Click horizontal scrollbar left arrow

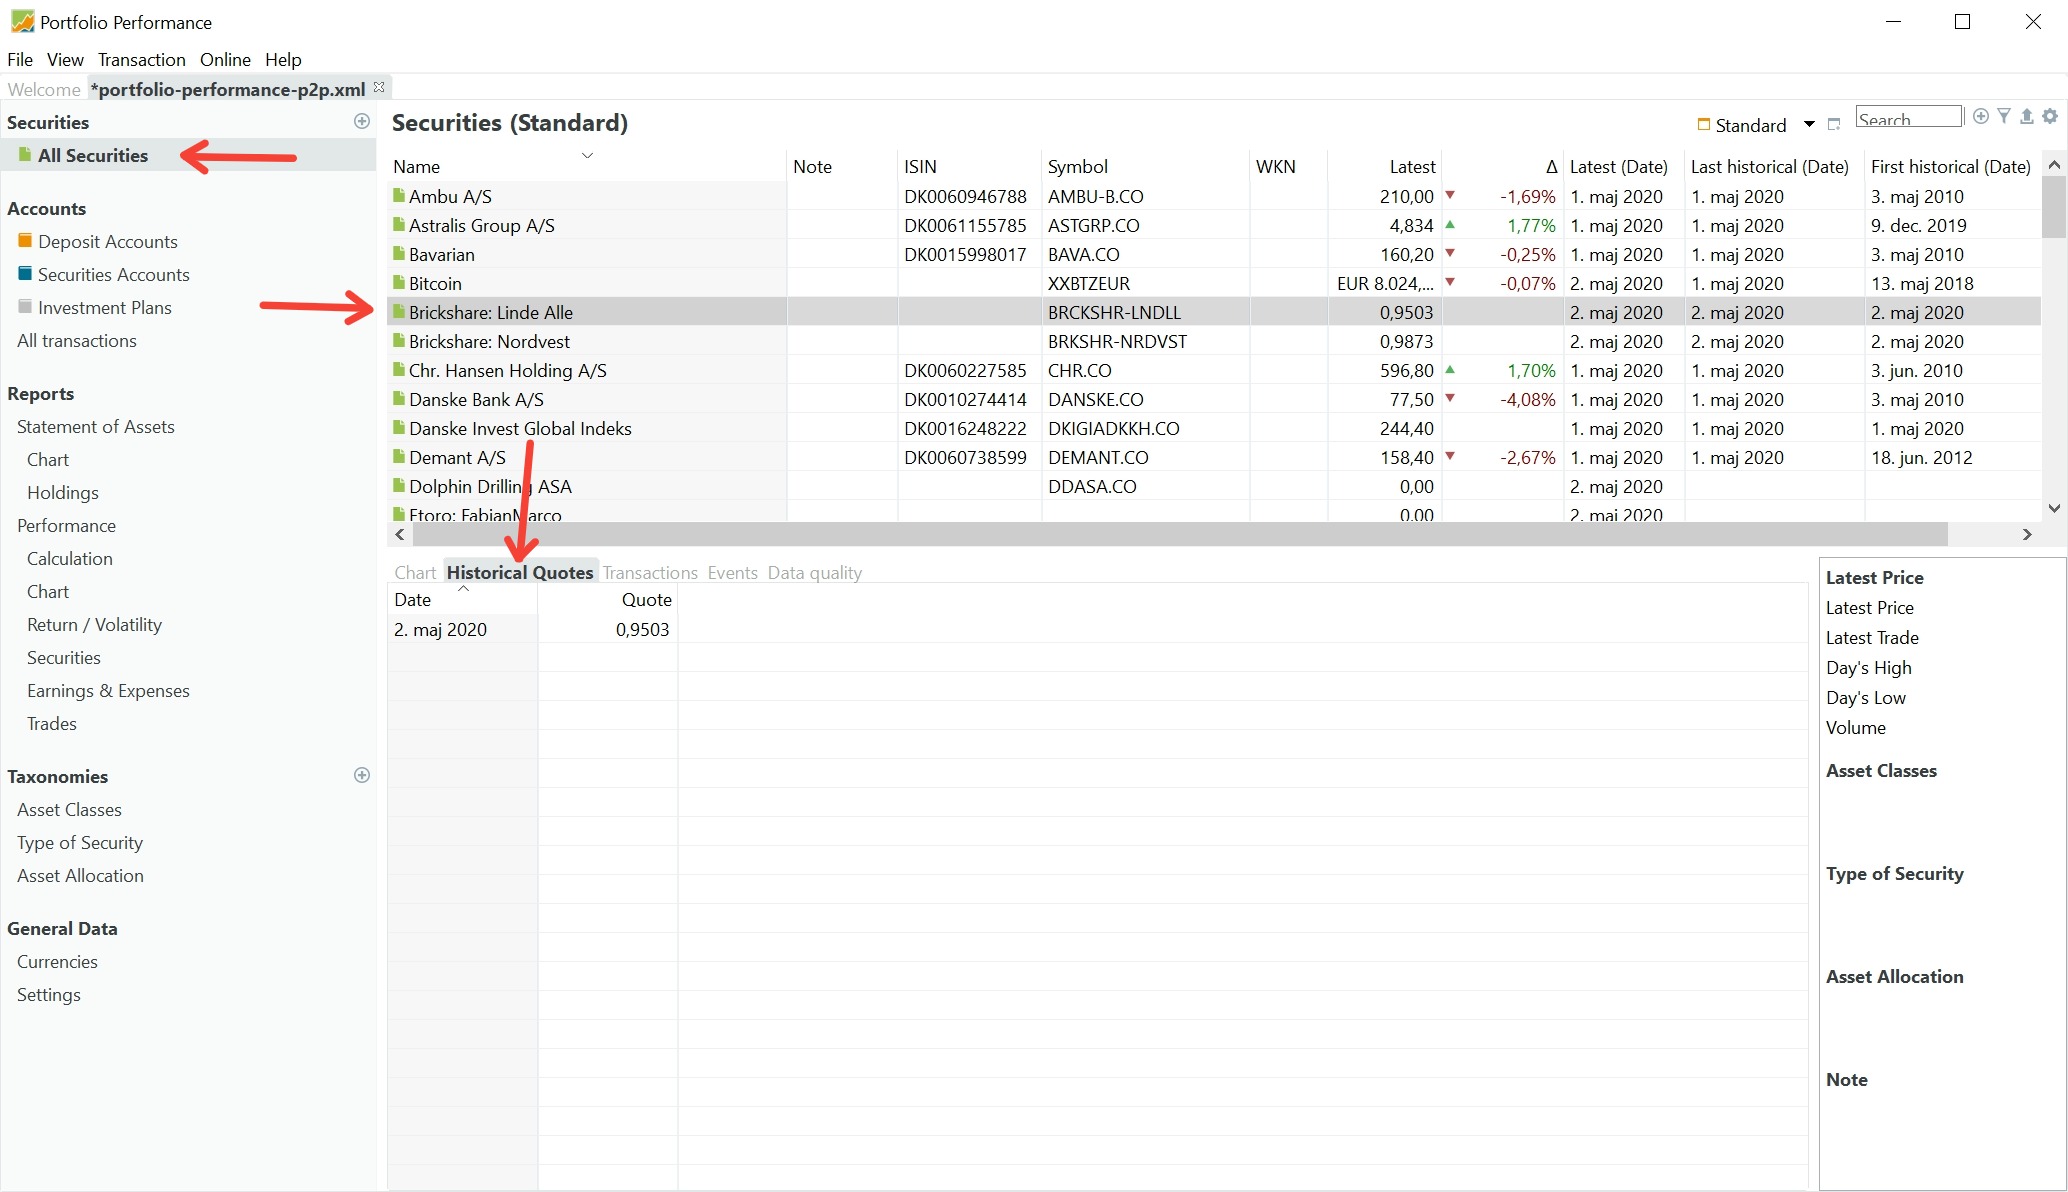(x=400, y=534)
